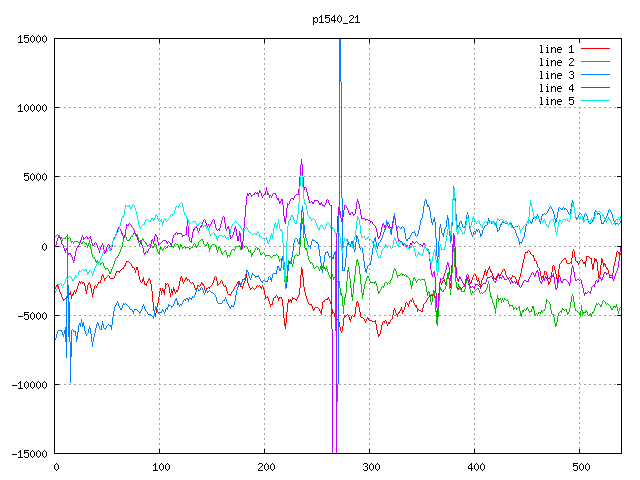Click the green legend sample for line 2

[596, 62]
